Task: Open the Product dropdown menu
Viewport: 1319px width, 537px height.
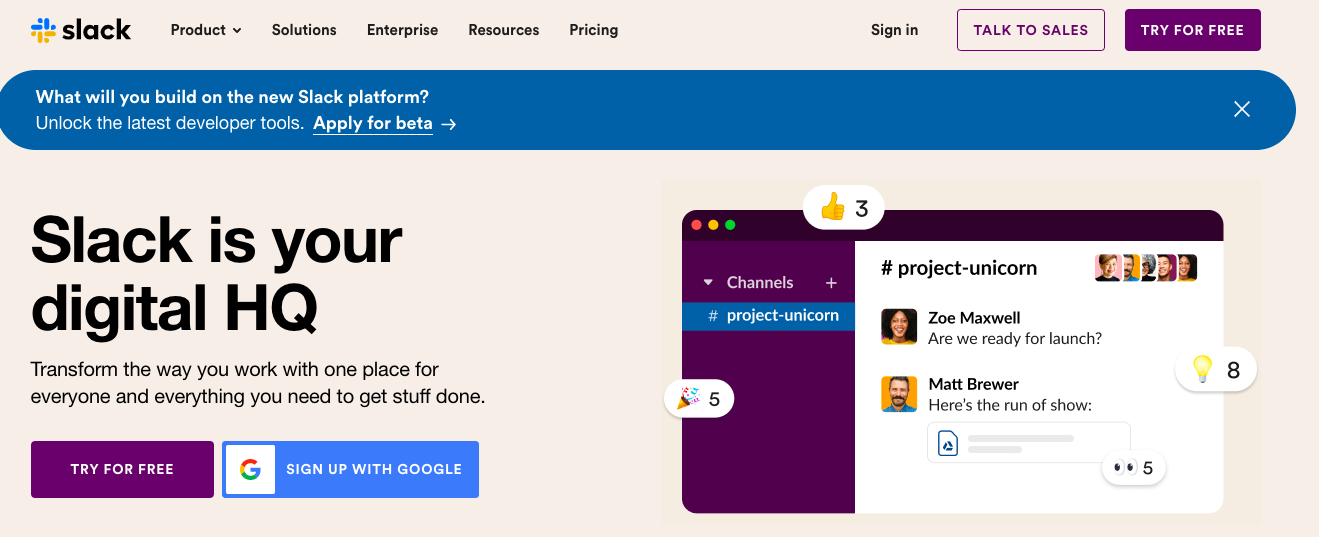Action: (x=206, y=30)
